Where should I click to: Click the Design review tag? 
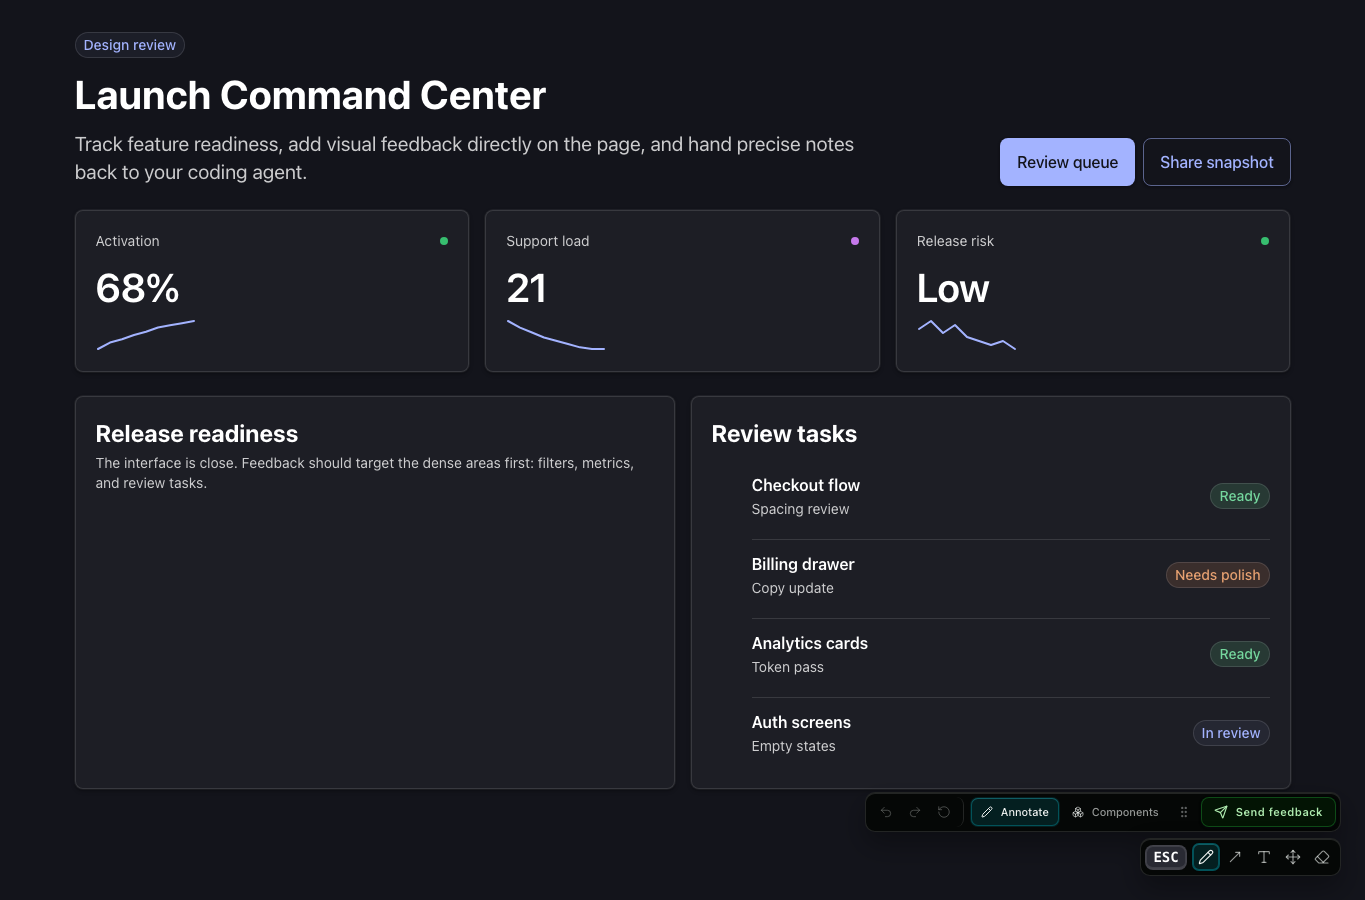tap(130, 45)
